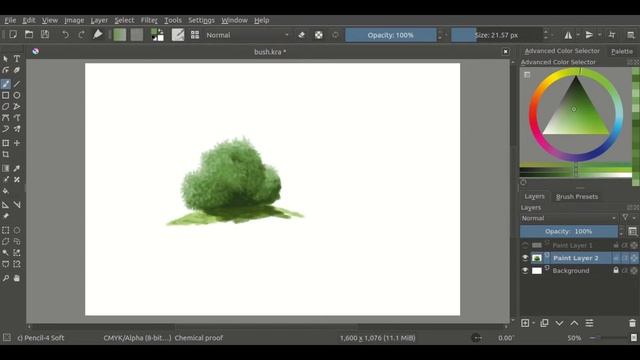Viewport: 640px width, 360px height.
Task: Show the hidden Paint Layer 1
Action: (525, 245)
